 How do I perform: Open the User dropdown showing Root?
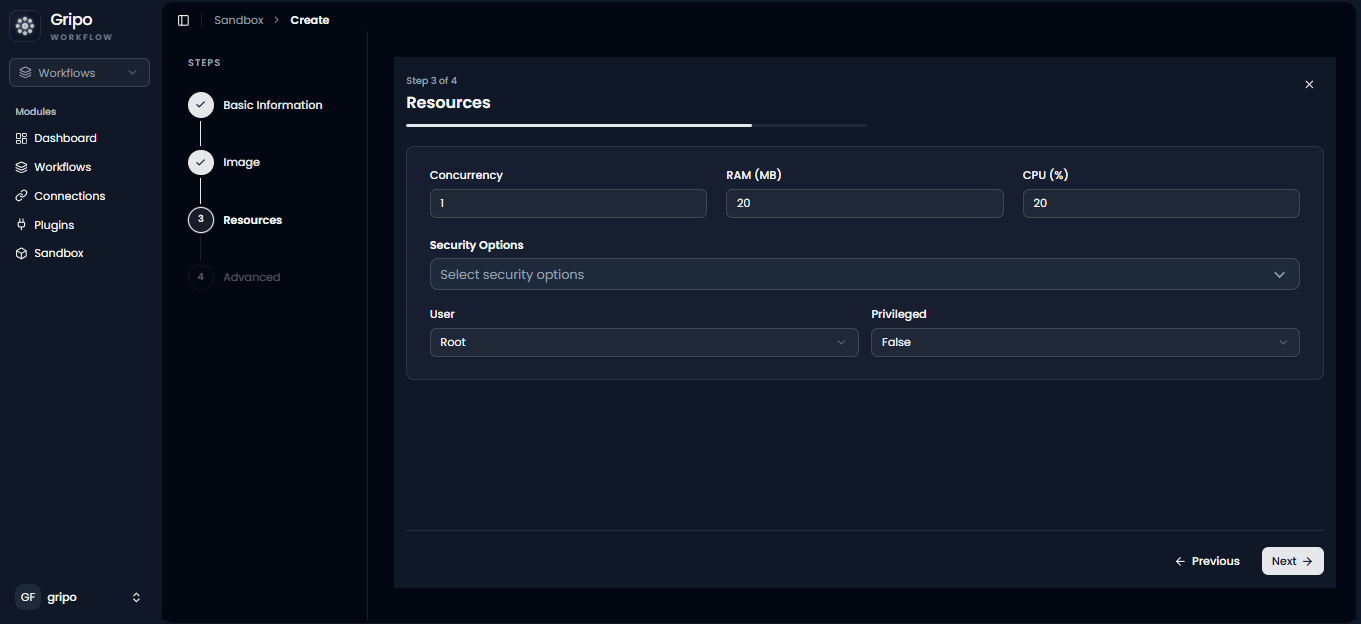644,342
